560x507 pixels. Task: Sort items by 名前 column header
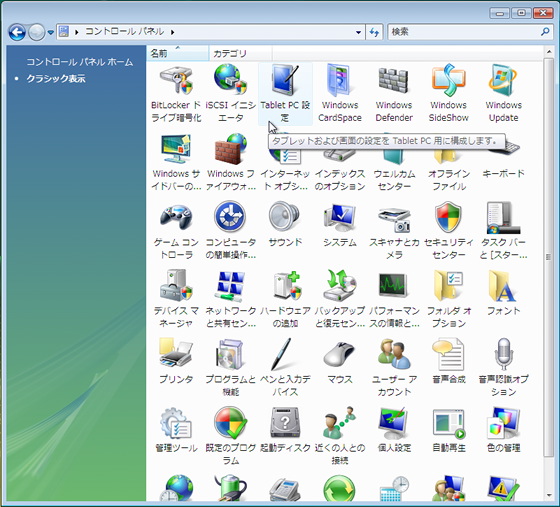pos(178,54)
